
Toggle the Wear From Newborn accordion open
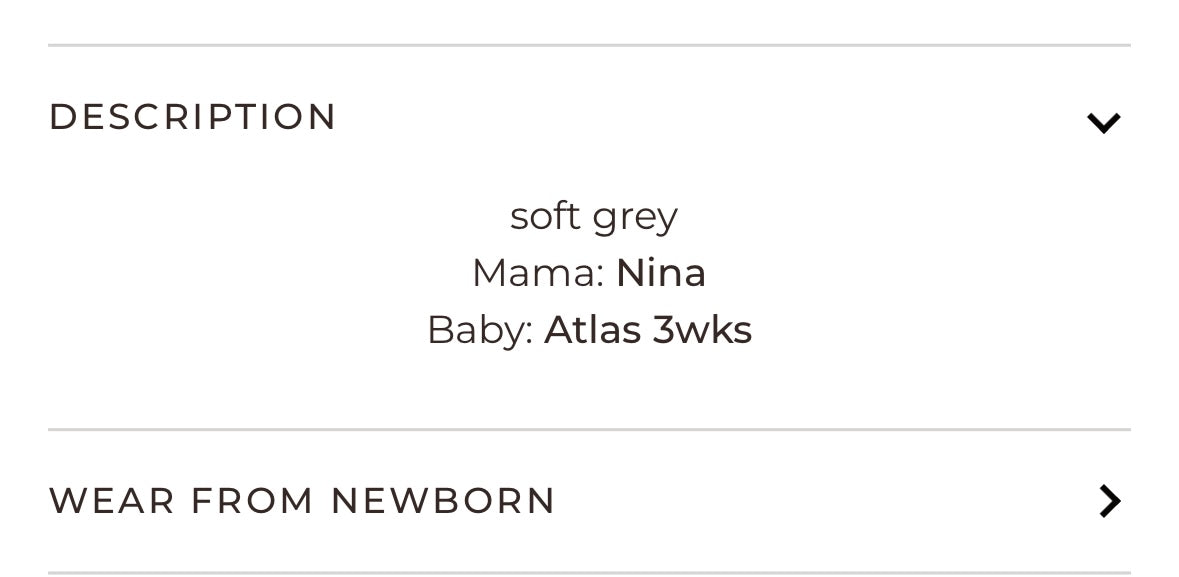pos(590,501)
